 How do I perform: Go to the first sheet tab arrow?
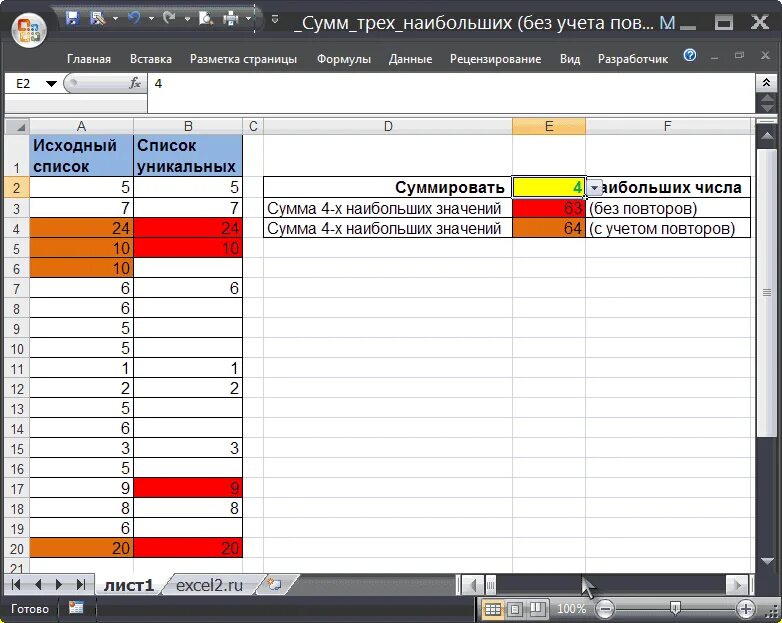15,585
